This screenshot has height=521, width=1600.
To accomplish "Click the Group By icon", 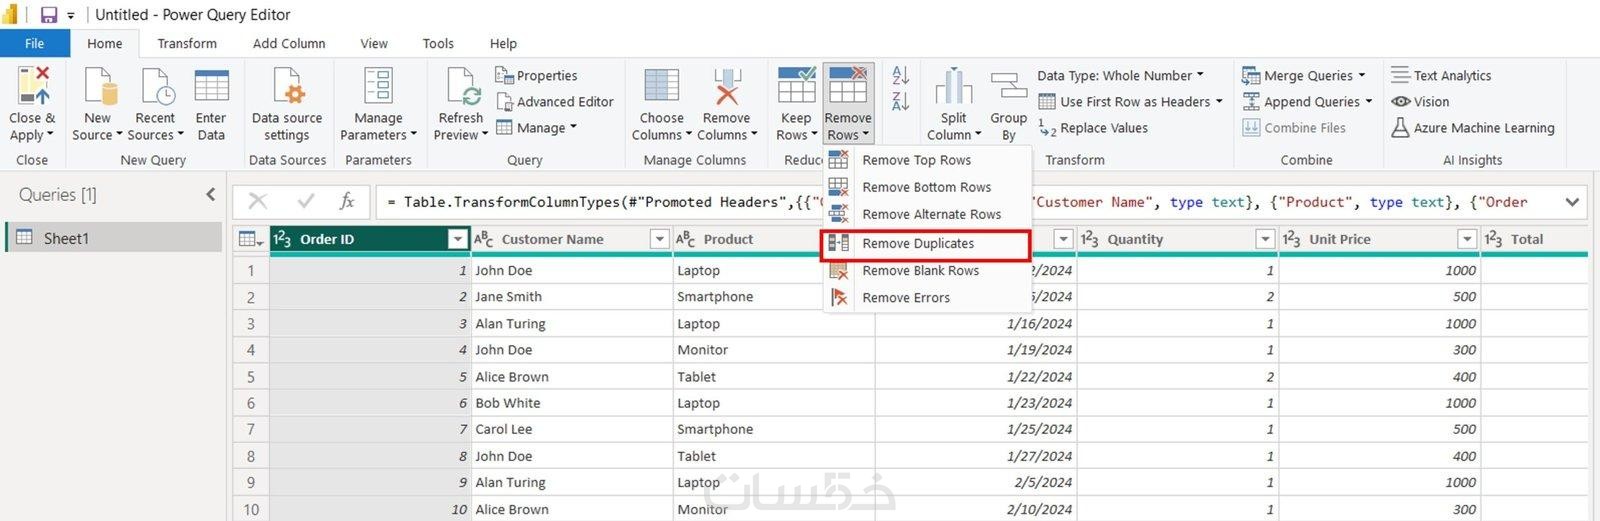I will point(1008,86).
